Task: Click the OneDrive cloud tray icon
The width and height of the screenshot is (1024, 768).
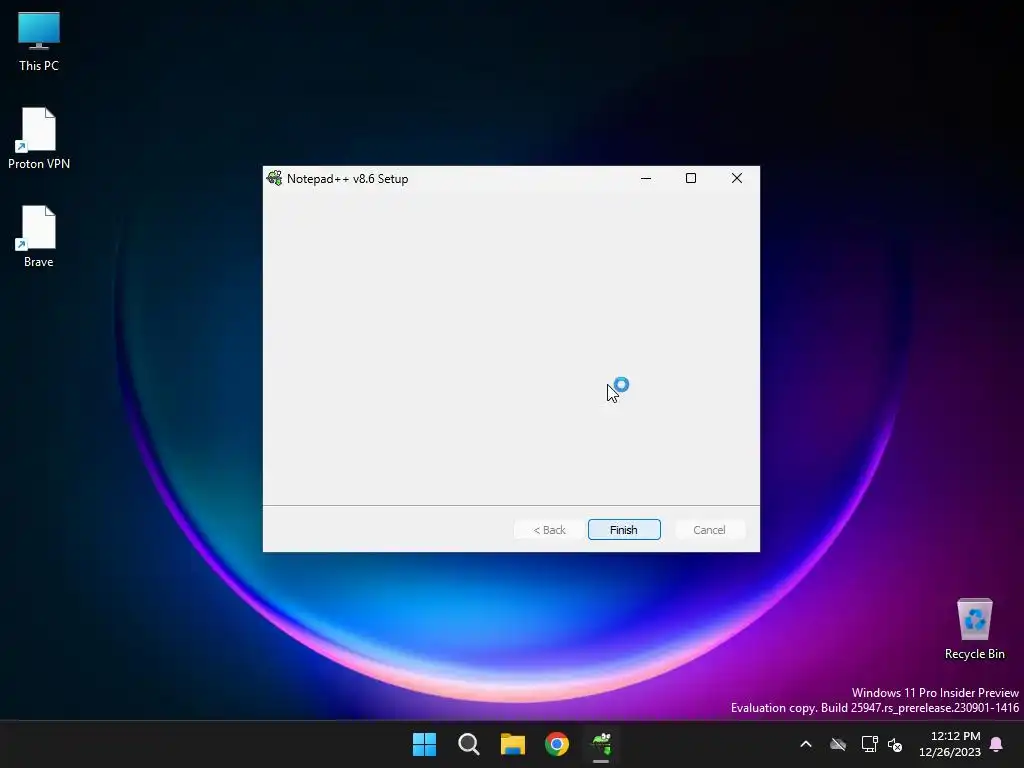Action: (x=838, y=744)
